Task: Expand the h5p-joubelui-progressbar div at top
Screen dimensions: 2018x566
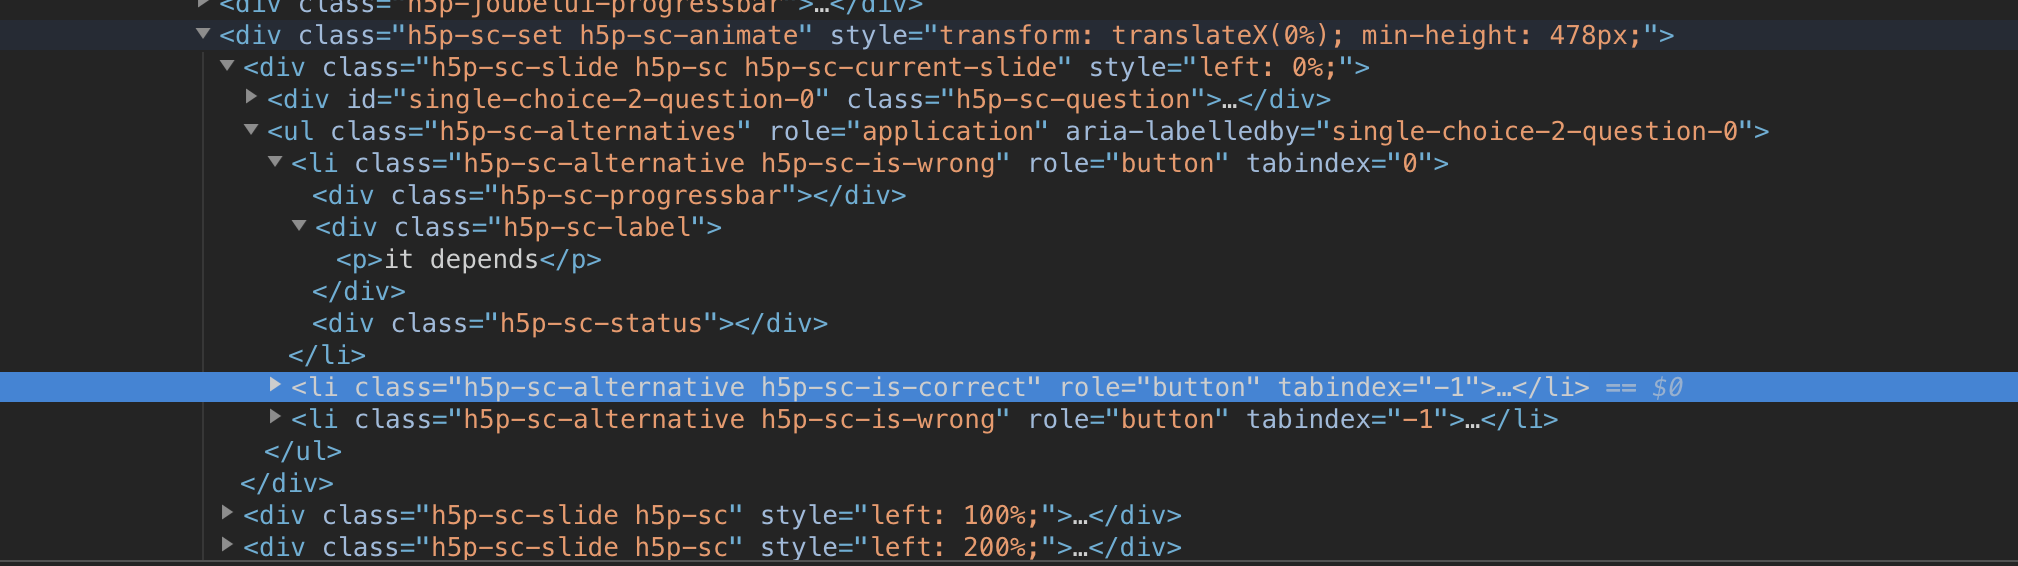Action: (x=204, y=4)
